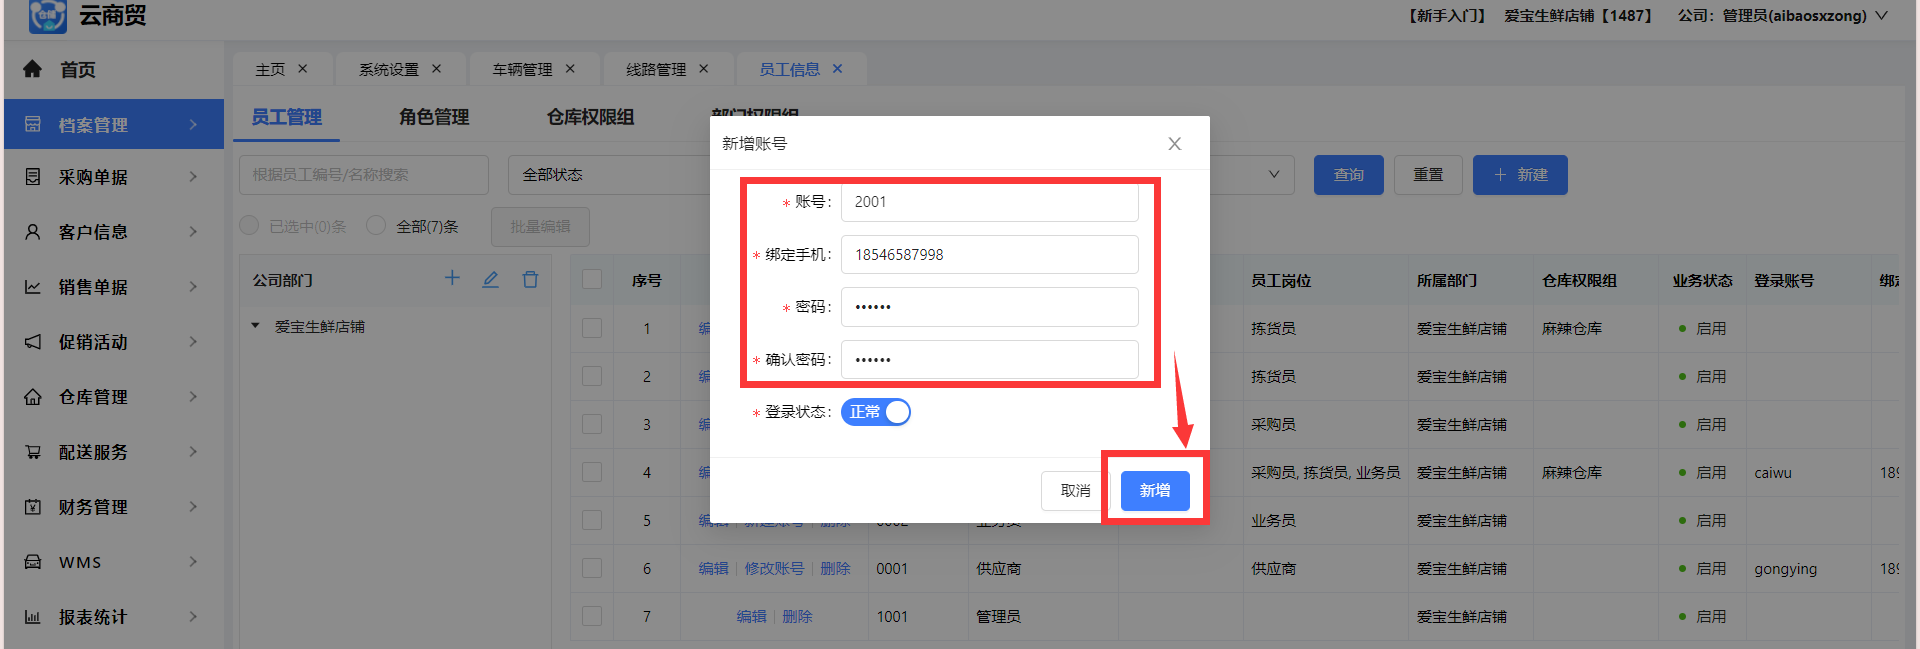Click the trash delete icon in department panel
Image resolution: width=1920 pixels, height=649 pixels.
point(530,279)
